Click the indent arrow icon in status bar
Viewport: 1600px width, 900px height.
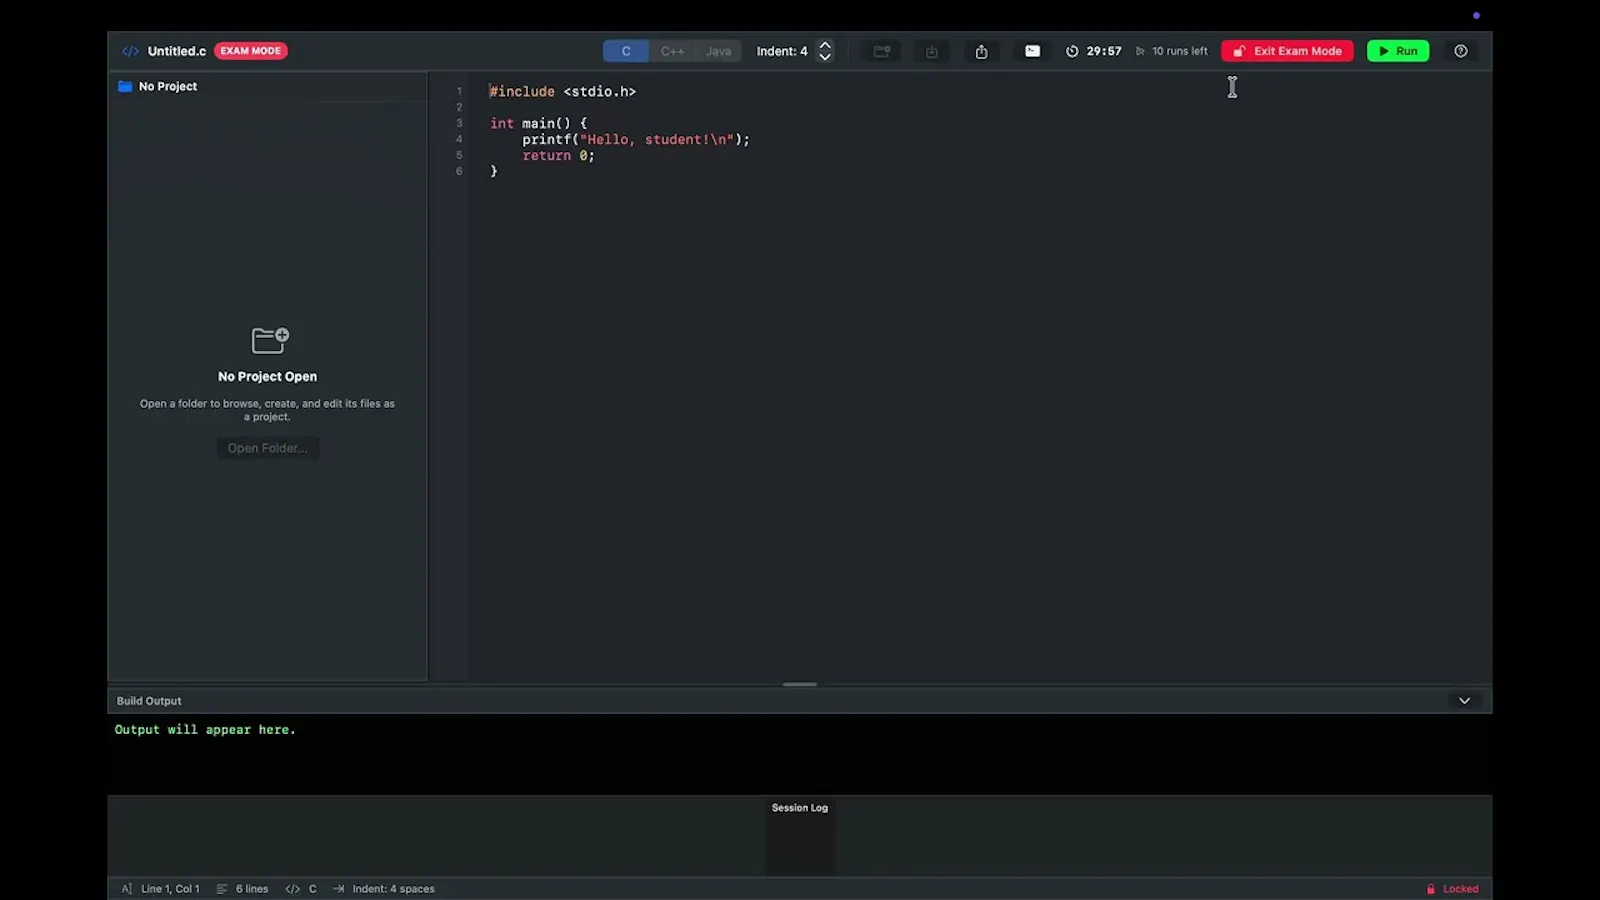pos(338,888)
